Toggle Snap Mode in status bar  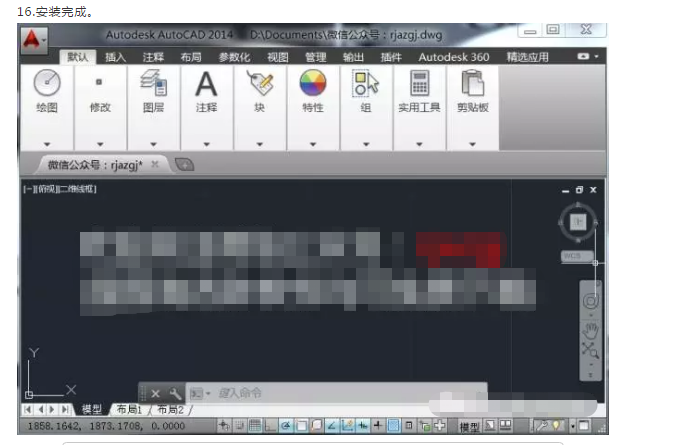[x=240, y=425]
